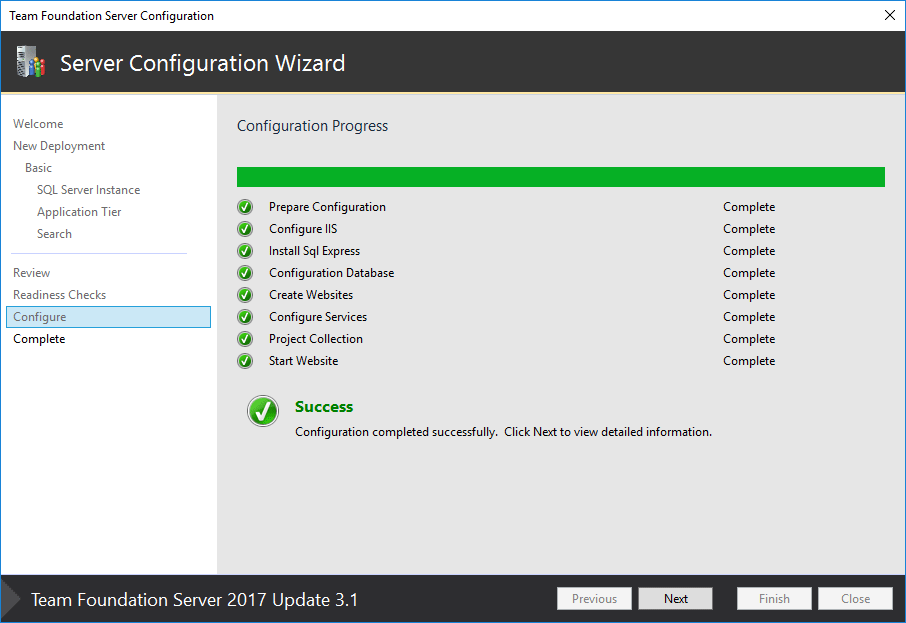Select the Search step in sidebar
This screenshot has height=623, width=906.
click(x=54, y=233)
